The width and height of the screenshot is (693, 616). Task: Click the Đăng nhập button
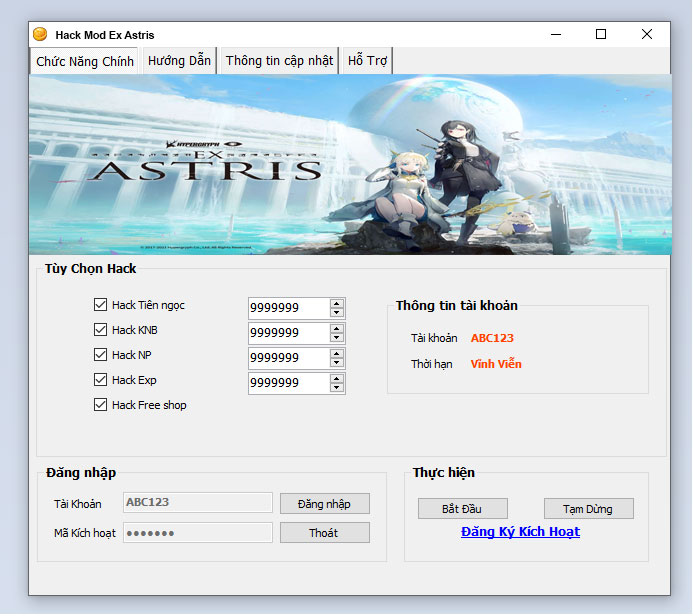click(x=325, y=504)
